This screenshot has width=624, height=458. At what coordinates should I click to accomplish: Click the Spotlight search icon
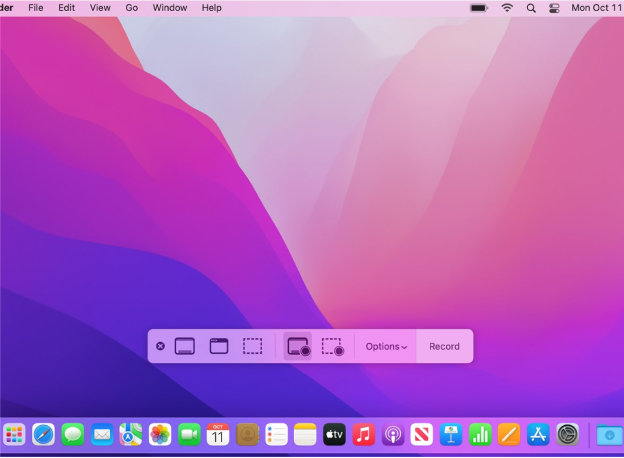point(531,8)
